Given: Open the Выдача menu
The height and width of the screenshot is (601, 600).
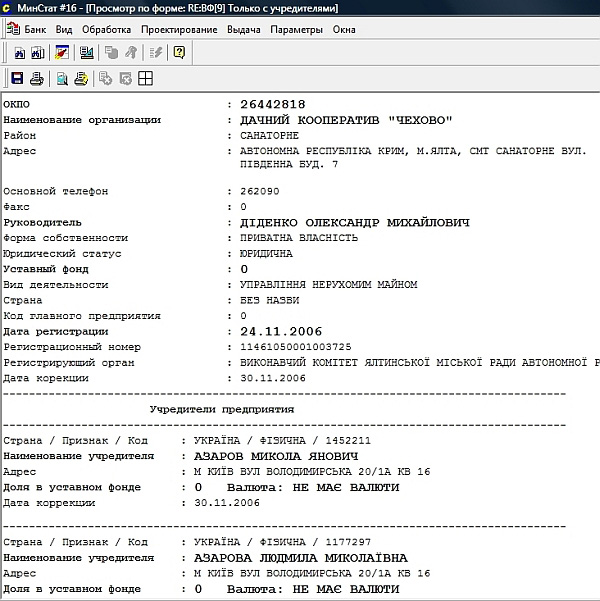Looking at the screenshot, I should (244, 30).
